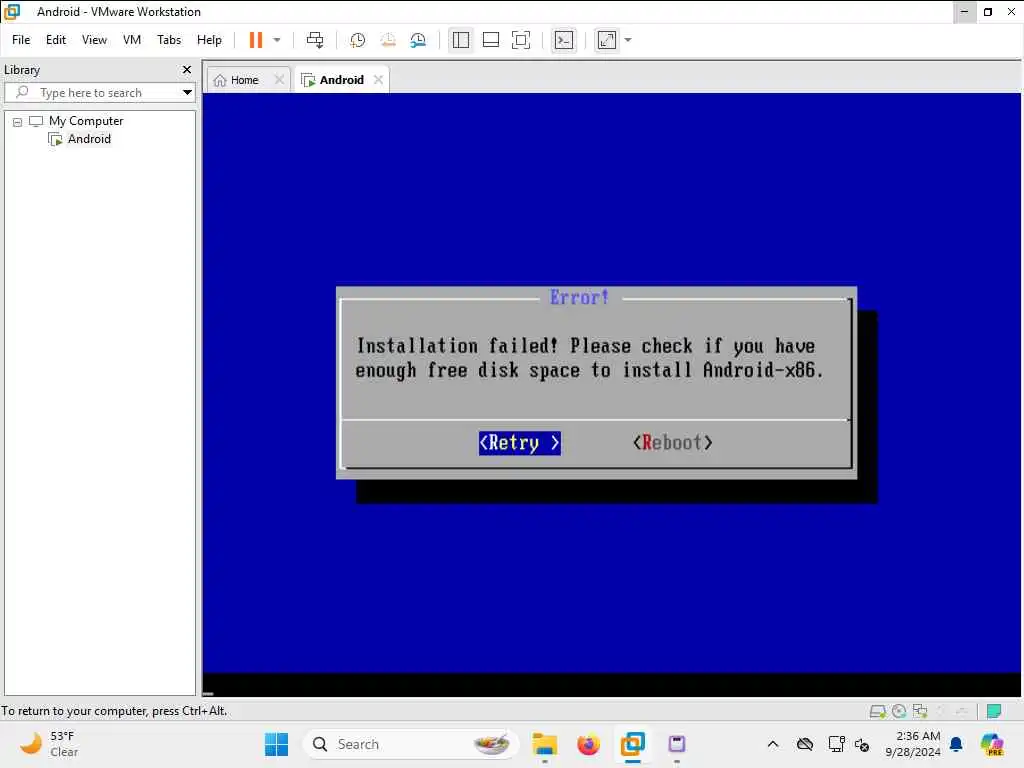The height and width of the screenshot is (768, 1024).
Task: Click the hard disk device status icon
Action: tap(878, 711)
